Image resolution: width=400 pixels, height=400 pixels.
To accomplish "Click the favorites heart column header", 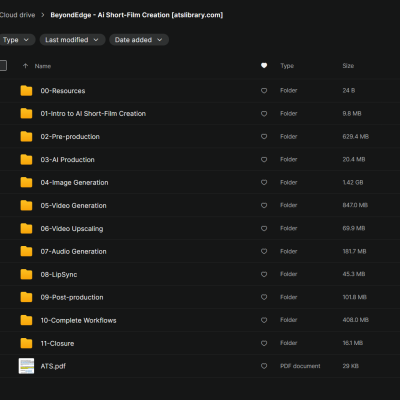I will (x=264, y=66).
